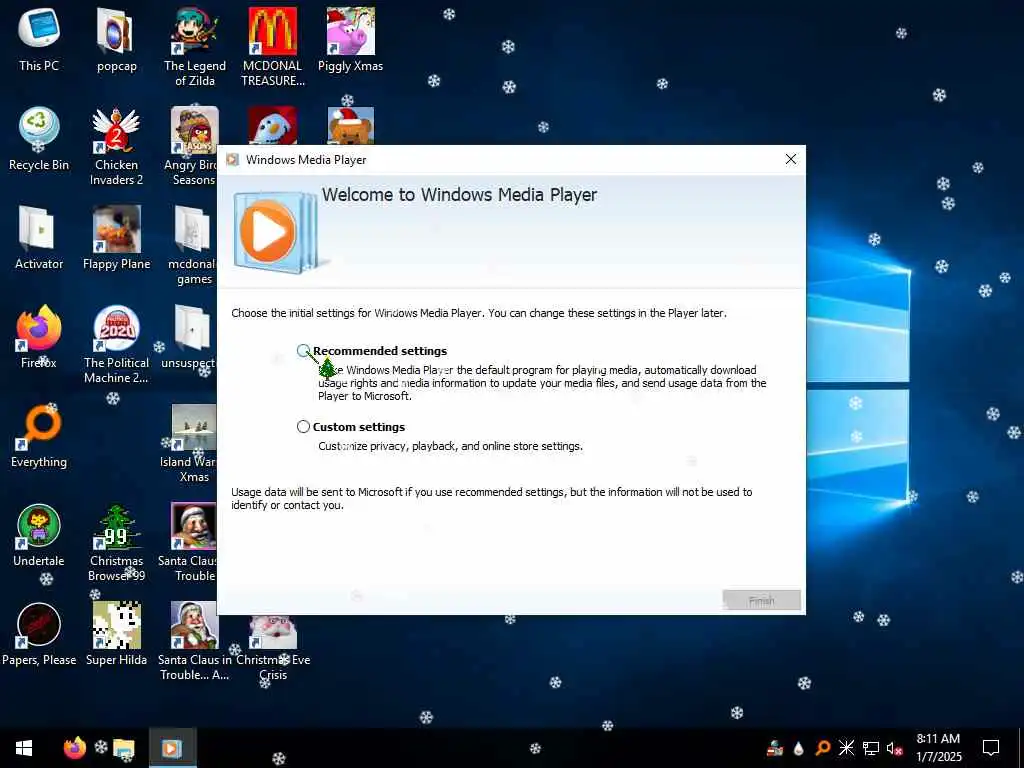Click the teddy bear with Santa hat desktop icon
The height and width of the screenshot is (768, 1024).
point(350,125)
